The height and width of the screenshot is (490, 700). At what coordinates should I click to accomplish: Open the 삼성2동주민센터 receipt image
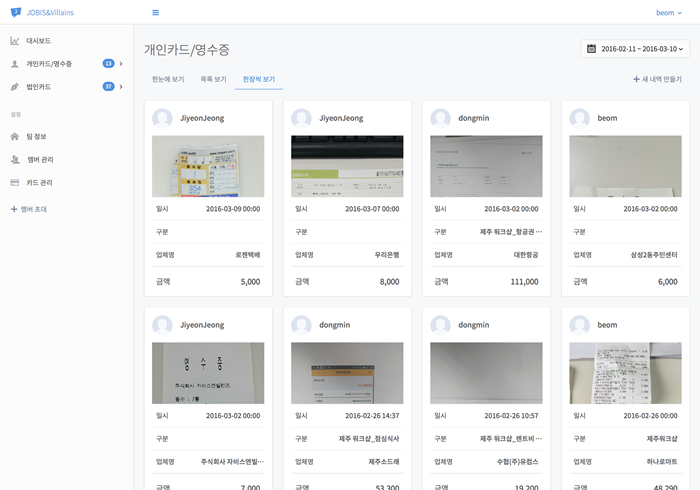point(625,166)
